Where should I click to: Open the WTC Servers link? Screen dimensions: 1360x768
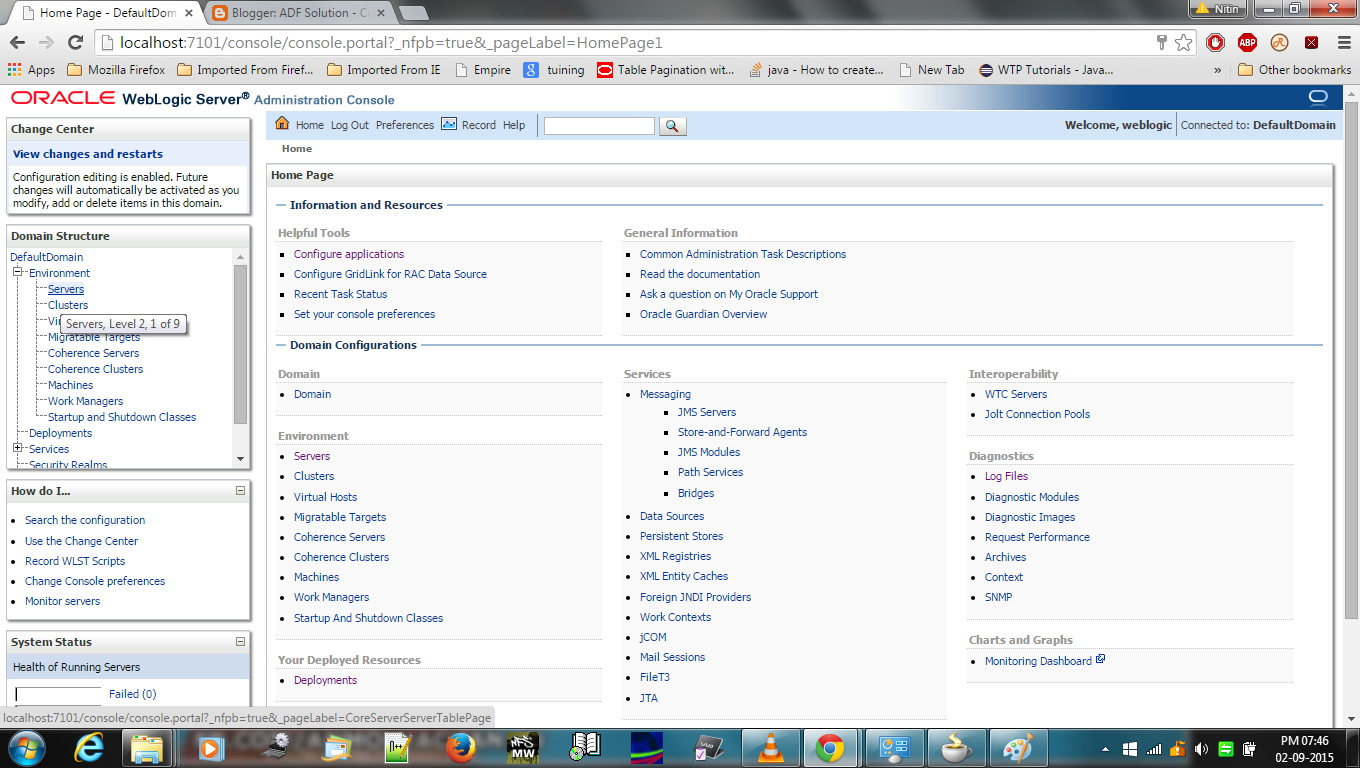click(x=1016, y=394)
